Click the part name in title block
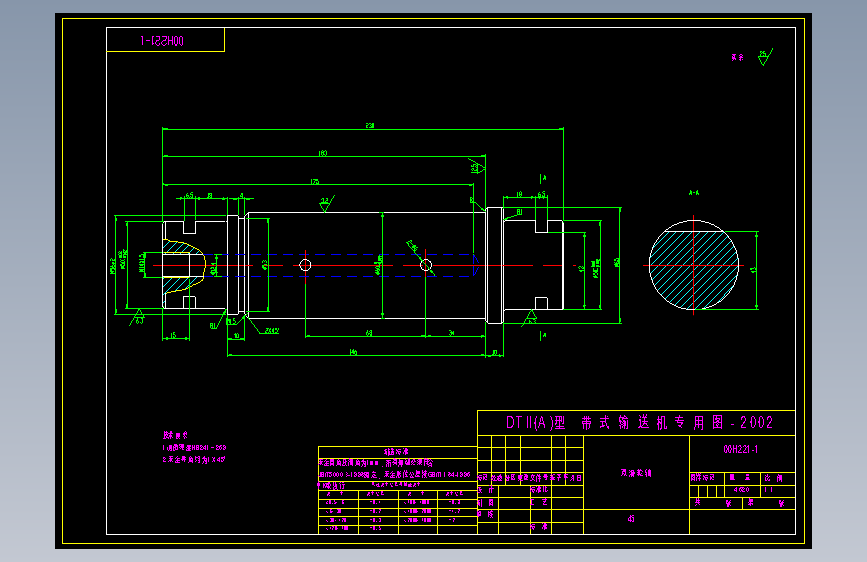 636,473
